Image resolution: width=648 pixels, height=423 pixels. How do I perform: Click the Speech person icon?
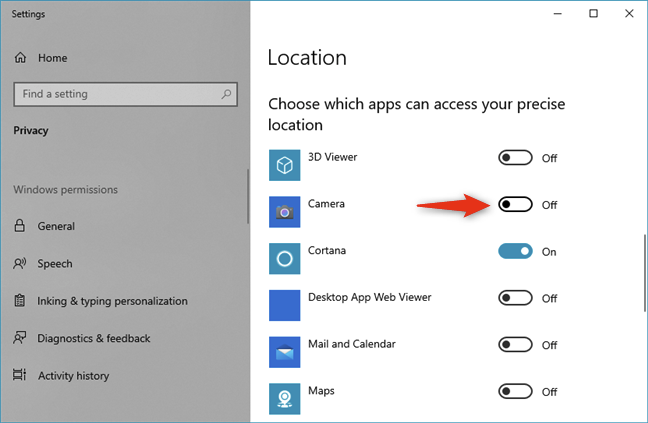click(x=19, y=264)
